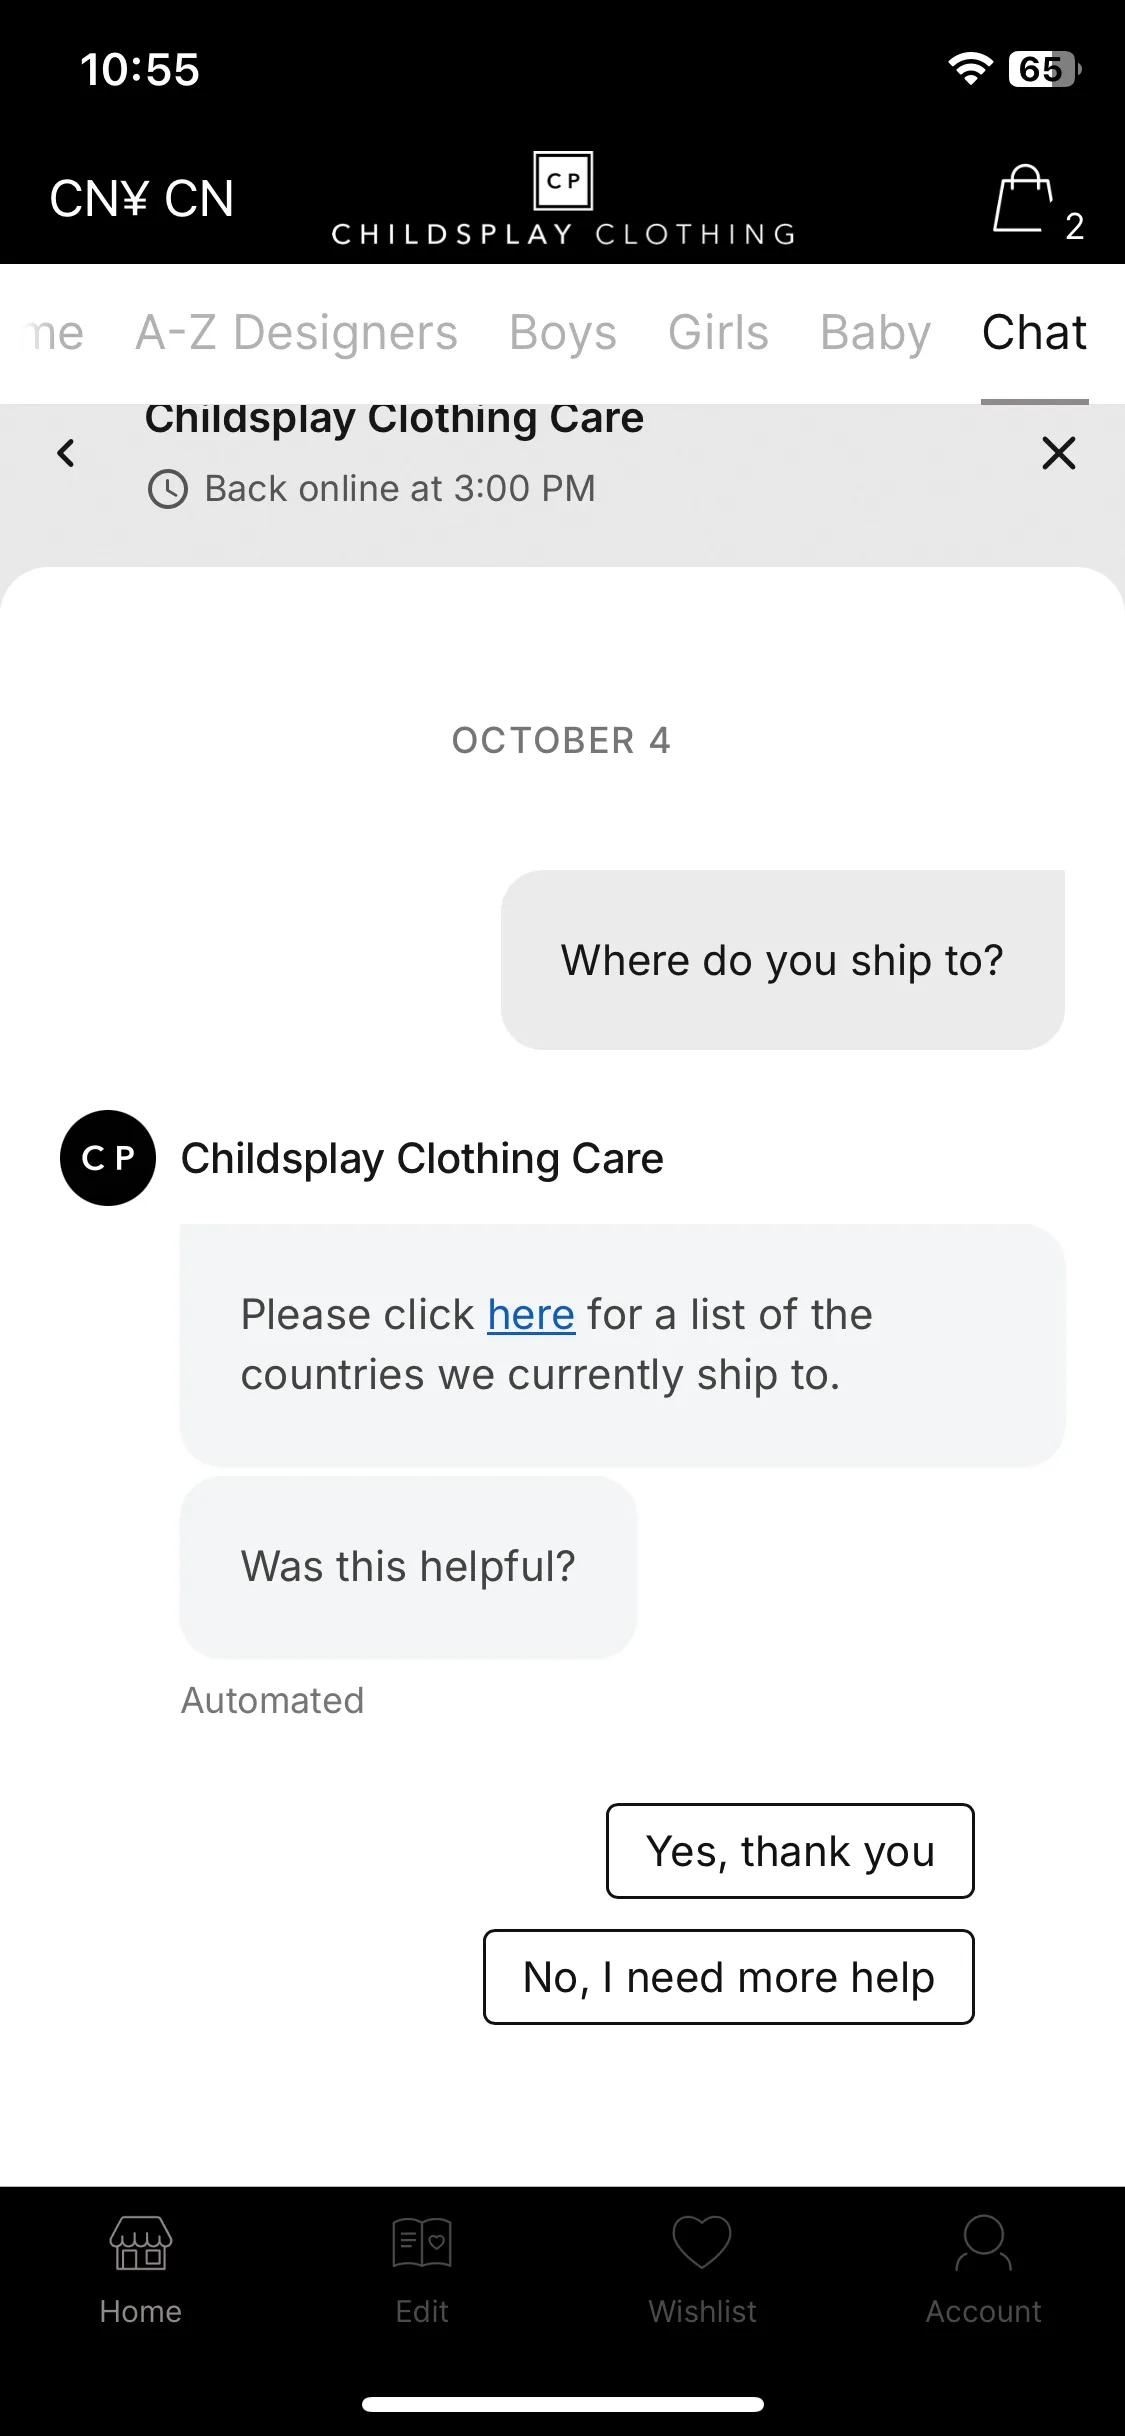The image size is (1125, 2436).
Task: Open the Account profile icon
Action: coord(984,2242)
